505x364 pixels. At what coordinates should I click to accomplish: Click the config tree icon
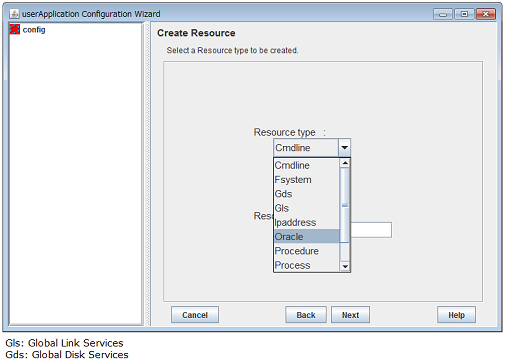15,29
